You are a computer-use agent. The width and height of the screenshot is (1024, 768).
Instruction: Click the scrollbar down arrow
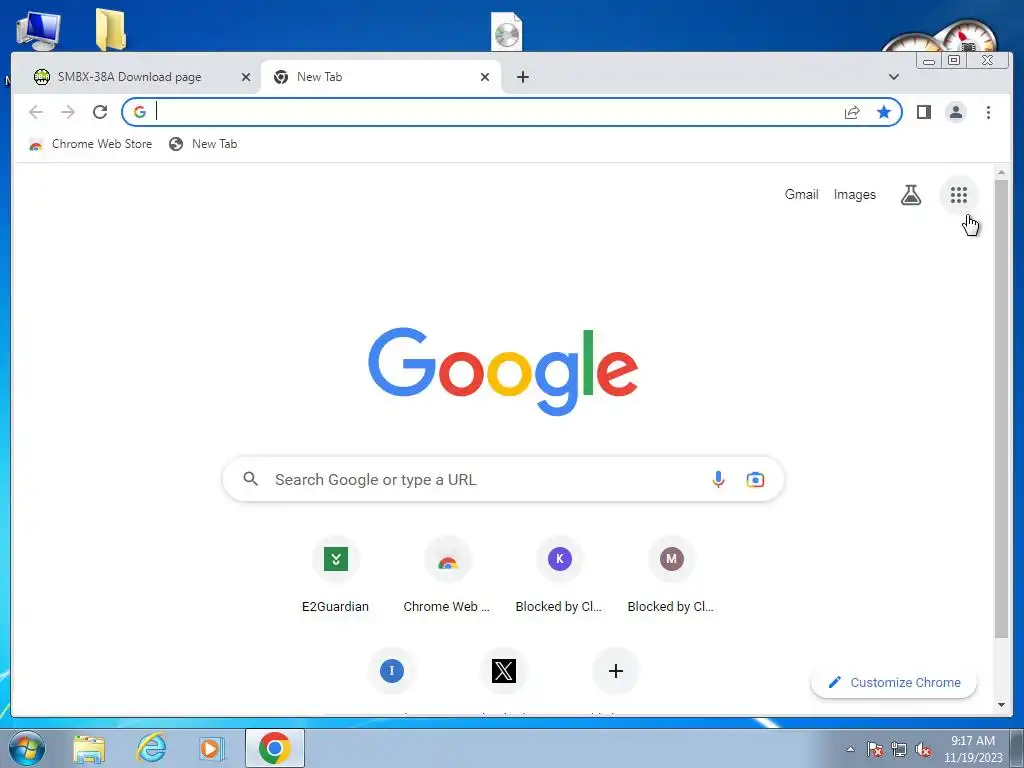pyautogui.click(x=1001, y=705)
